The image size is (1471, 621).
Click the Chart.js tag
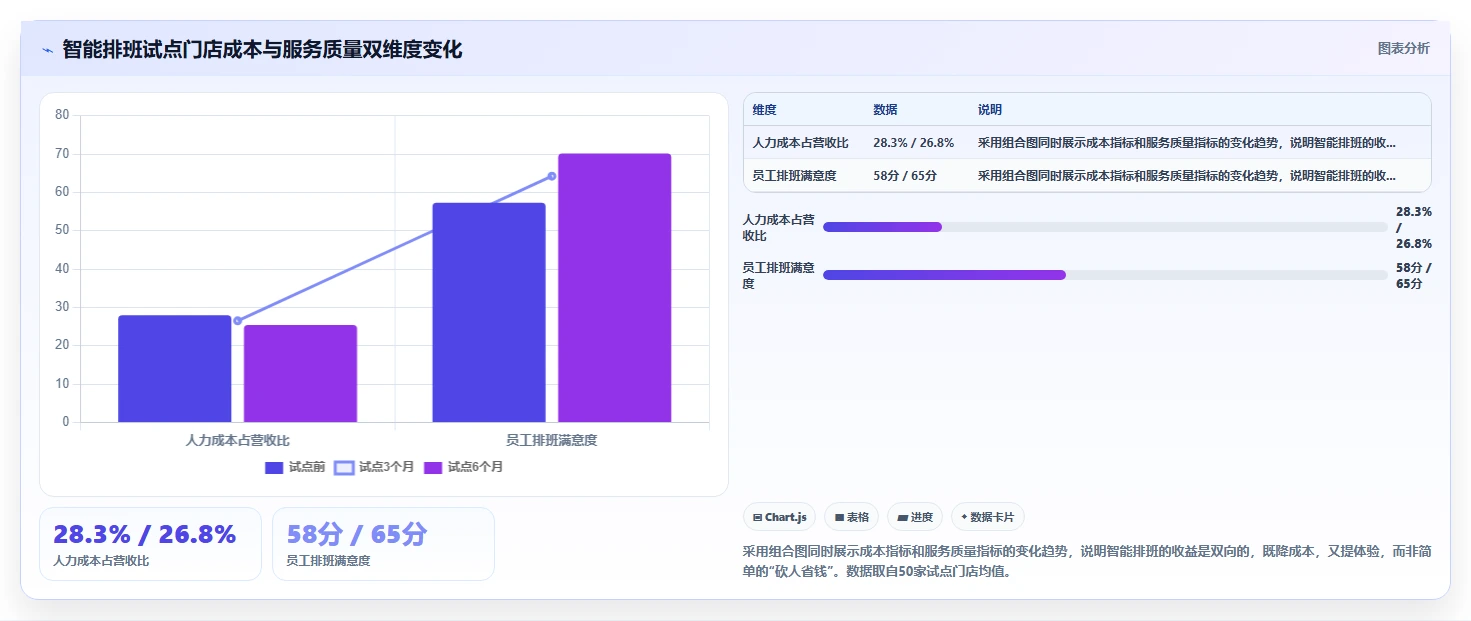click(779, 517)
